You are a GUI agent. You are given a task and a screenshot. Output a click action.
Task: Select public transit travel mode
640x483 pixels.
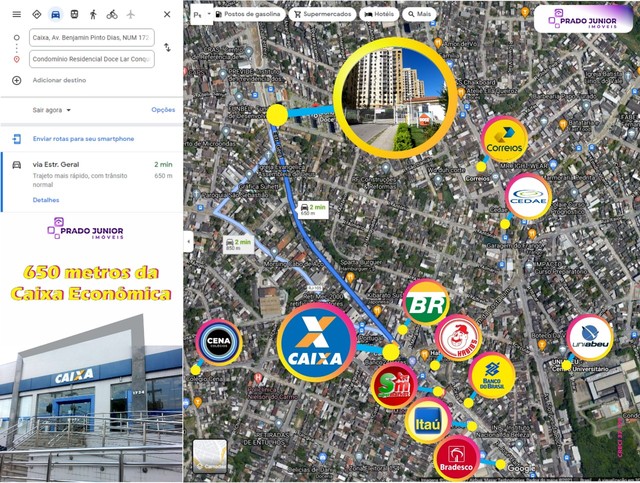tap(74, 14)
